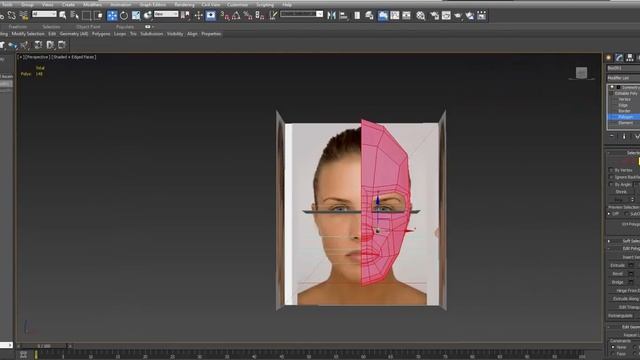Click the Shrink selection button
Viewport: 640px width, 360px height.
621,192
